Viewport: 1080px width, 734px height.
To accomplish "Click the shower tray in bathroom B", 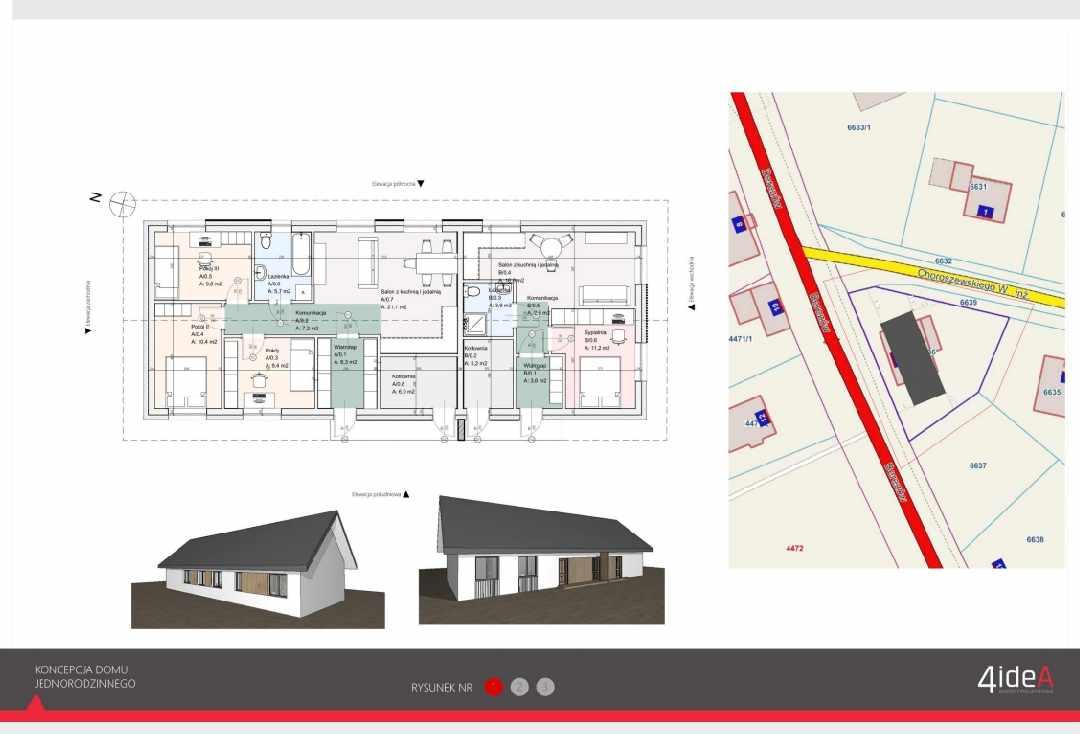I will click(x=475, y=324).
